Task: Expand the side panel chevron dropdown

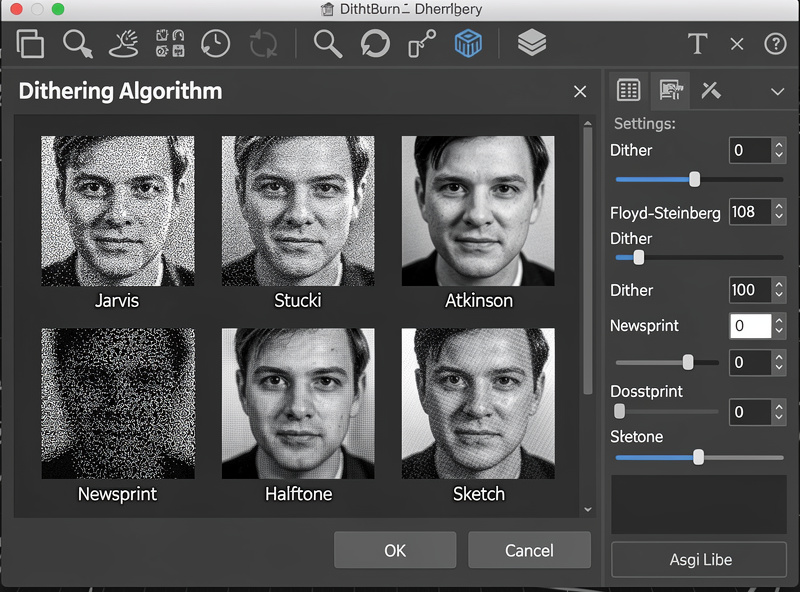Action: pyautogui.click(x=777, y=92)
